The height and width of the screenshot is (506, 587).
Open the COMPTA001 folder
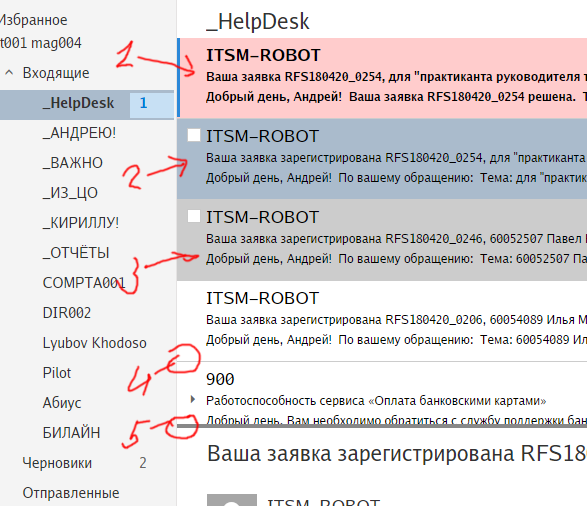click(84, 283)
